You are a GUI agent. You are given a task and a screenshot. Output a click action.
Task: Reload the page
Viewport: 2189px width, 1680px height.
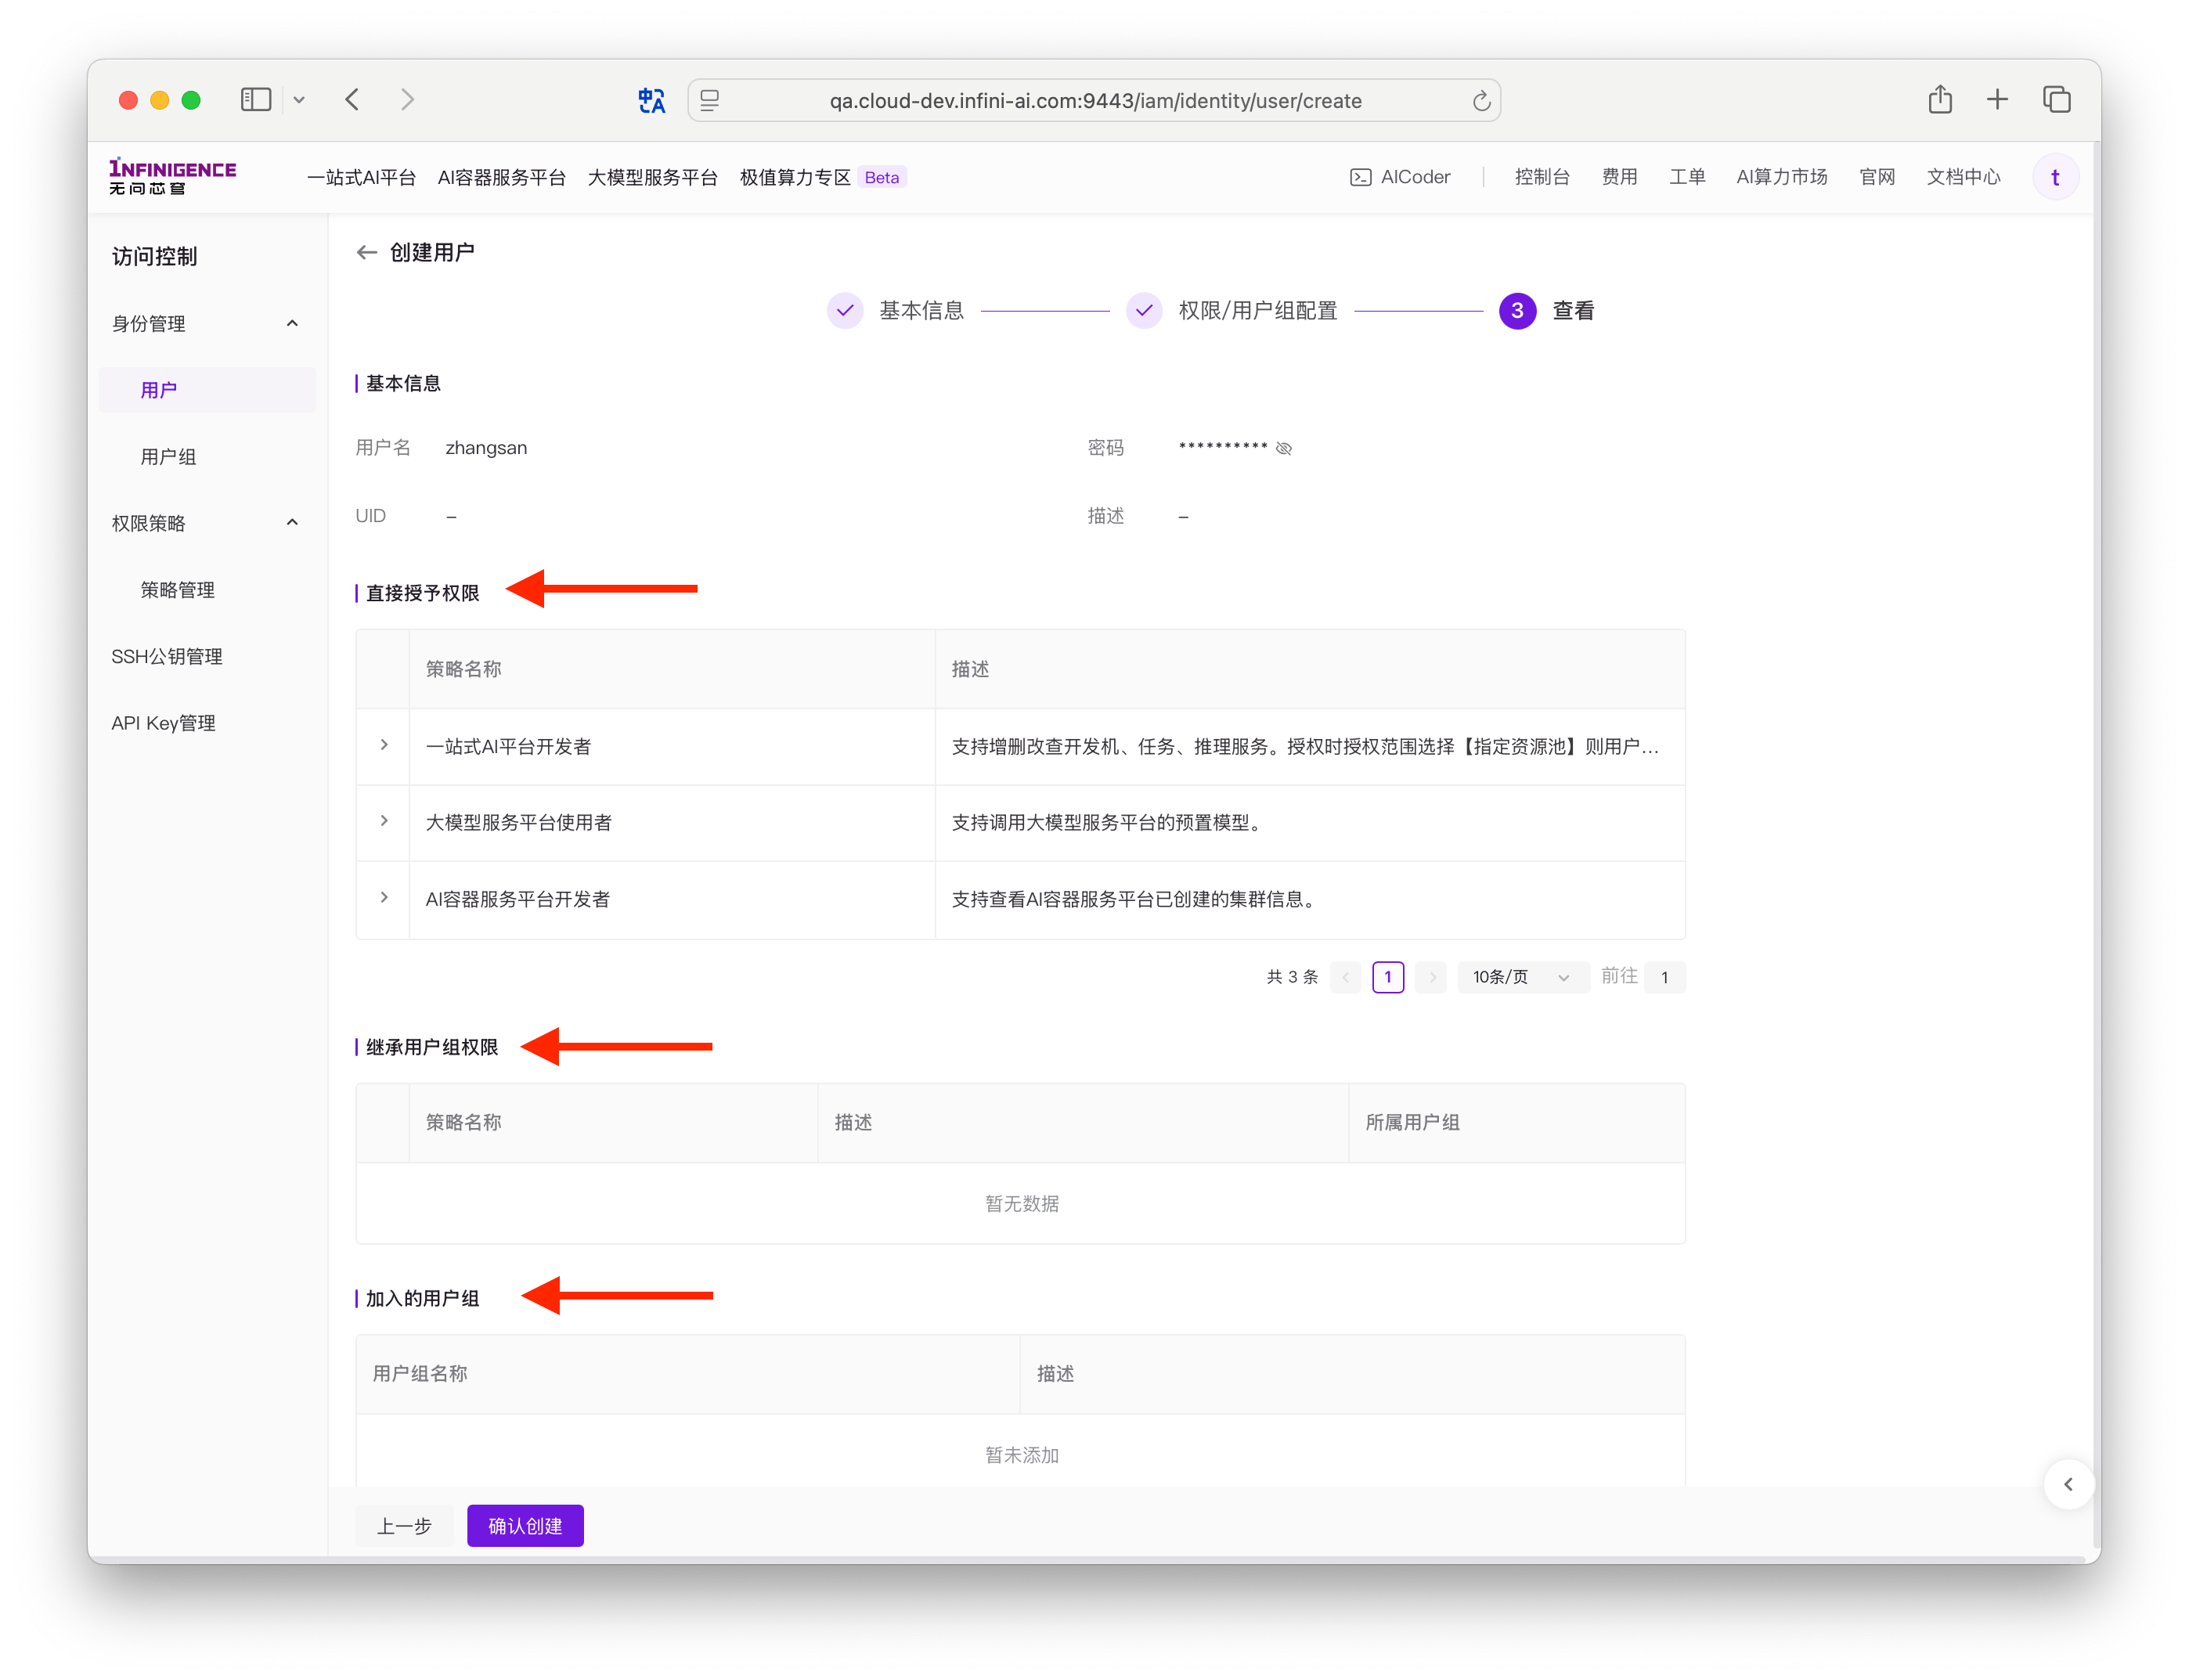[x=1481, y=100]
